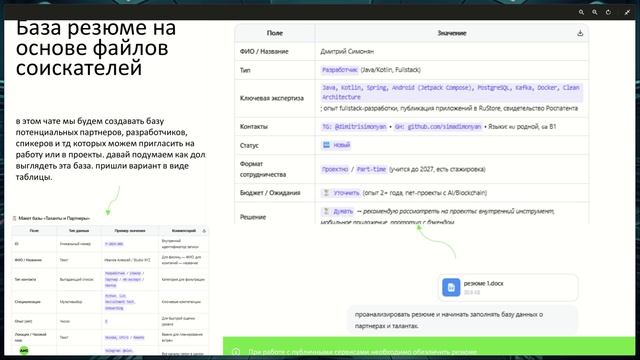
Task: Click the 'Поле' column header
Action: pyautogui.click(x=275, y=33)
